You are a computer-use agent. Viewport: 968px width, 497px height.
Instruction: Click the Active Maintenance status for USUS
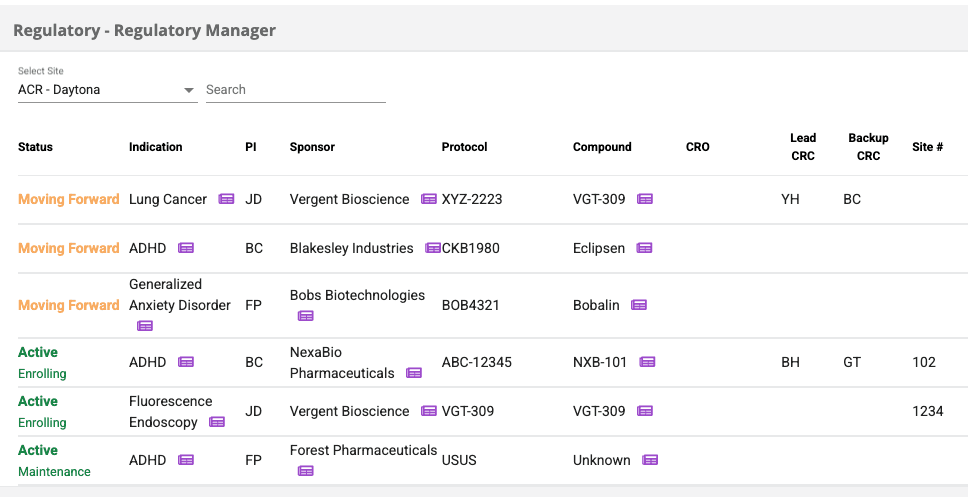54,461
